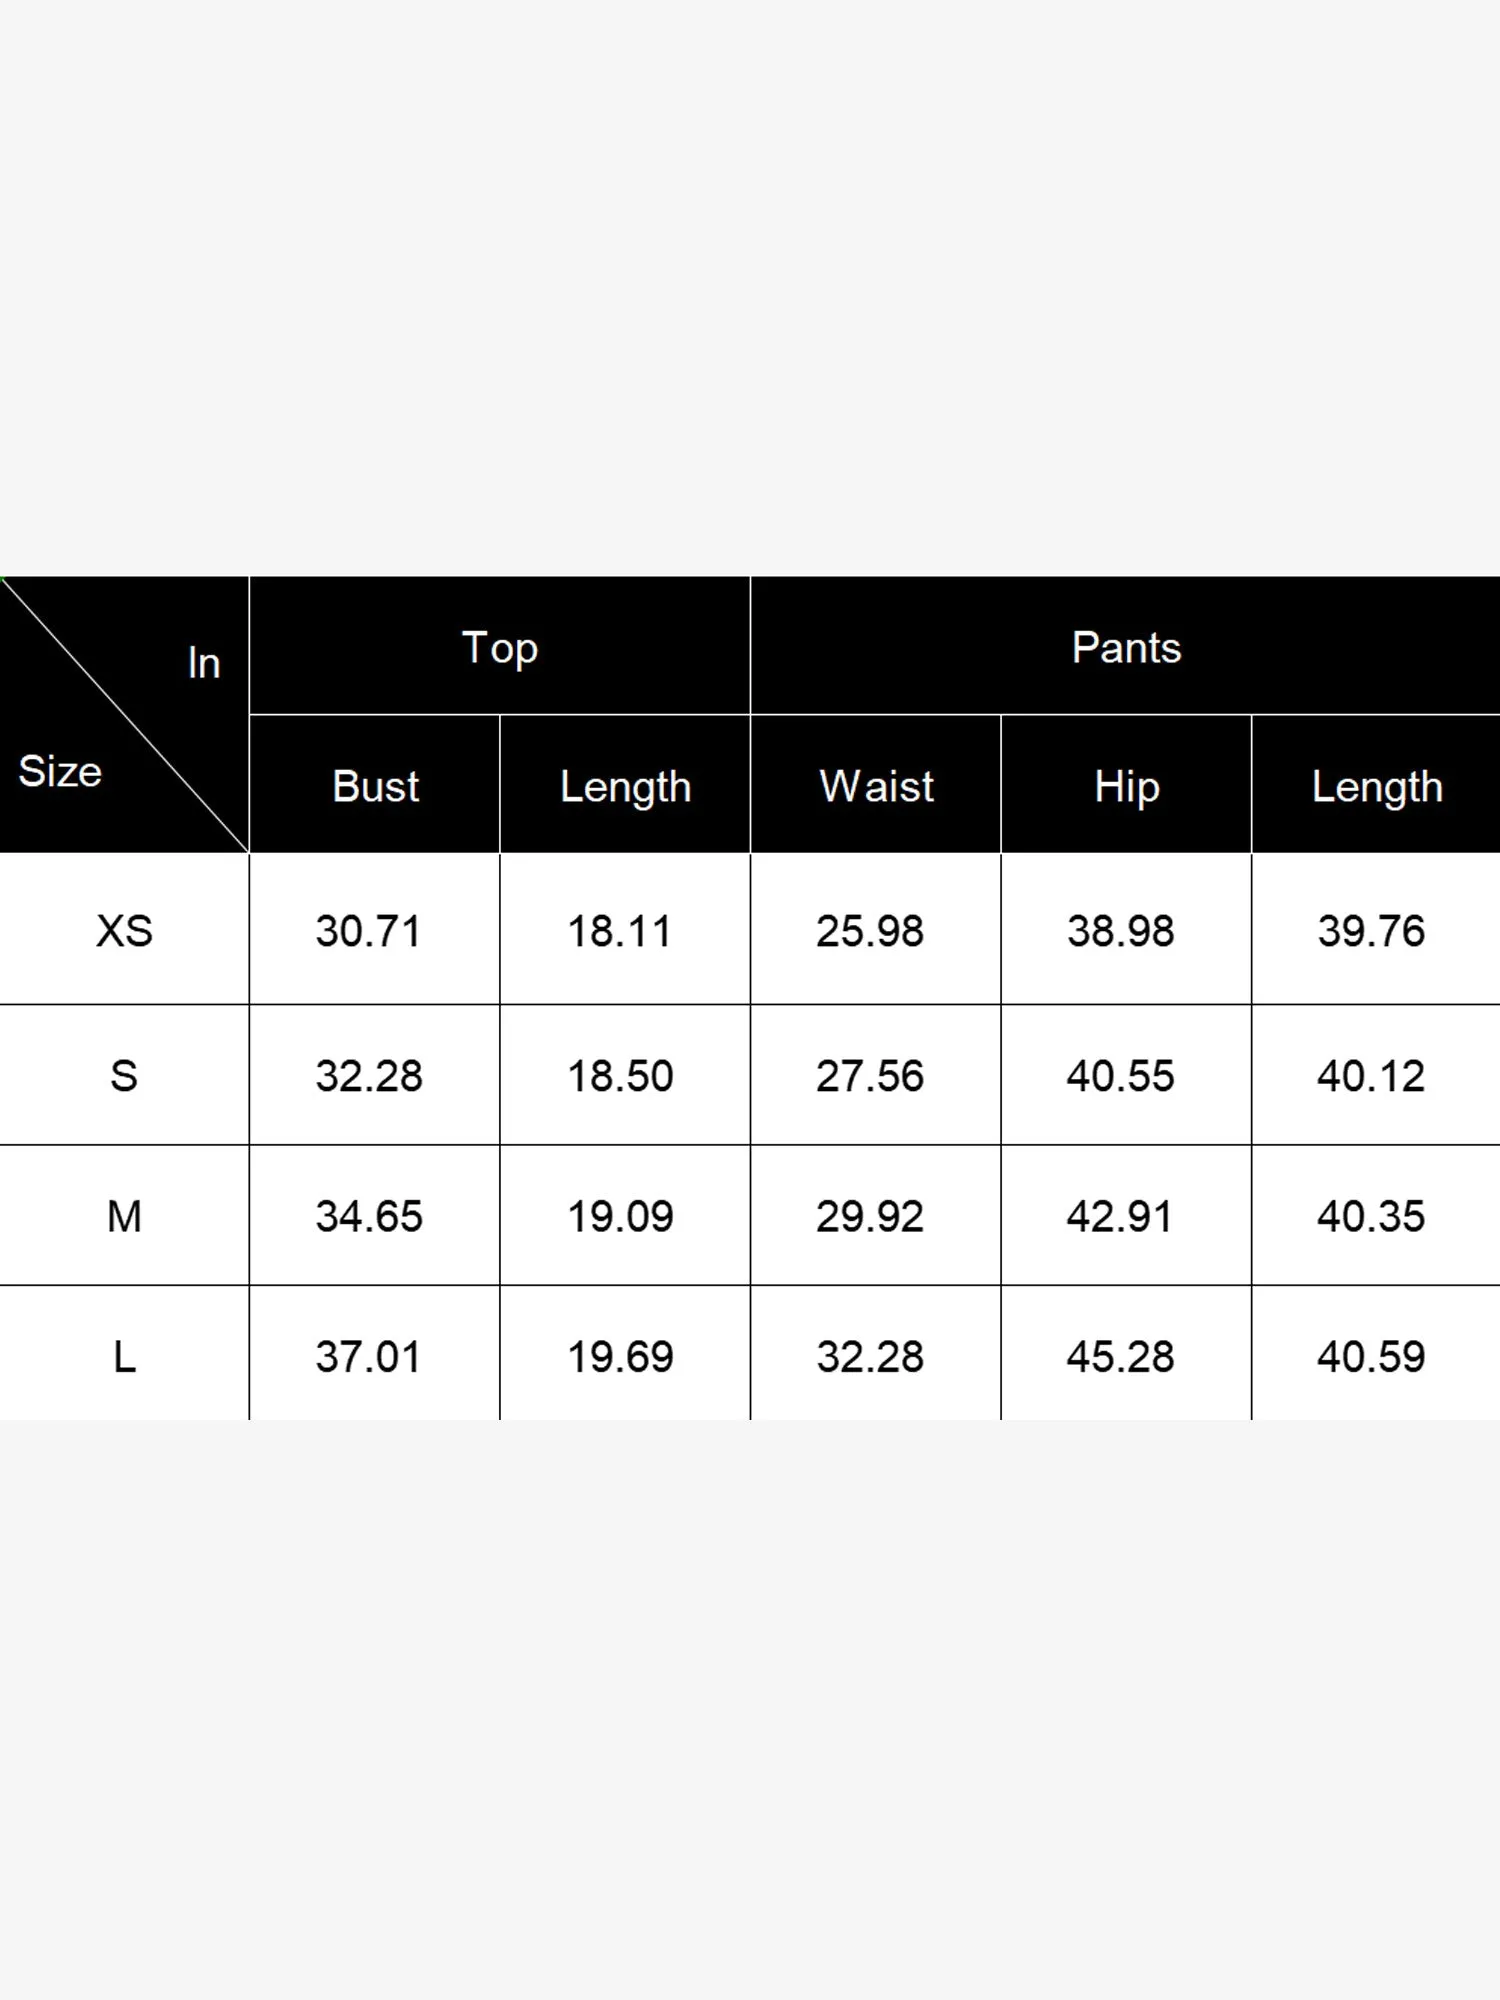This screenshot has width=1500, height=2000.
Task: Select the Bust column header
Action: [x=375, y=786]
